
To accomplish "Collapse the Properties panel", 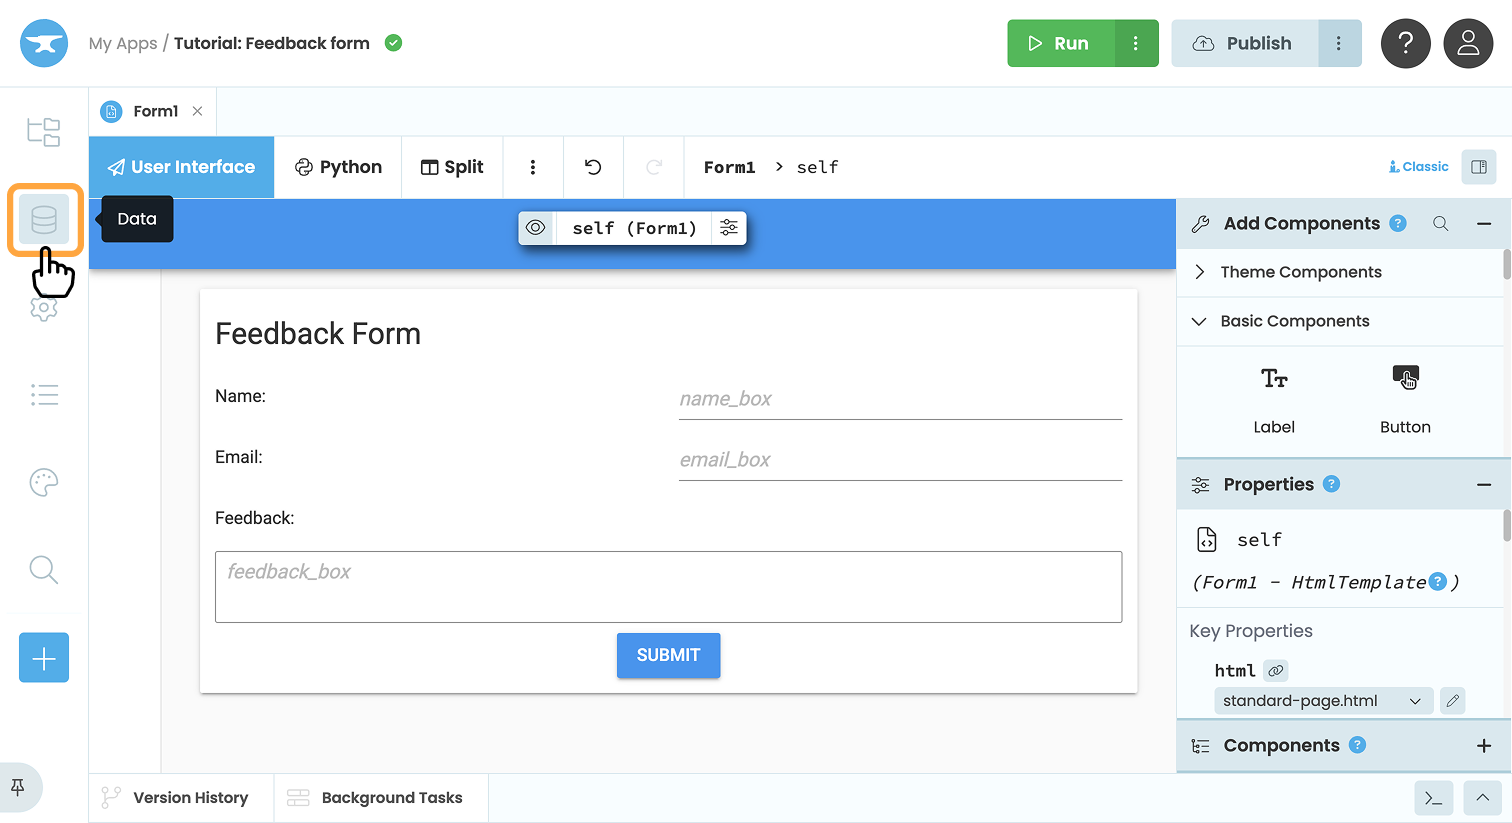I will coord(1484,484).
